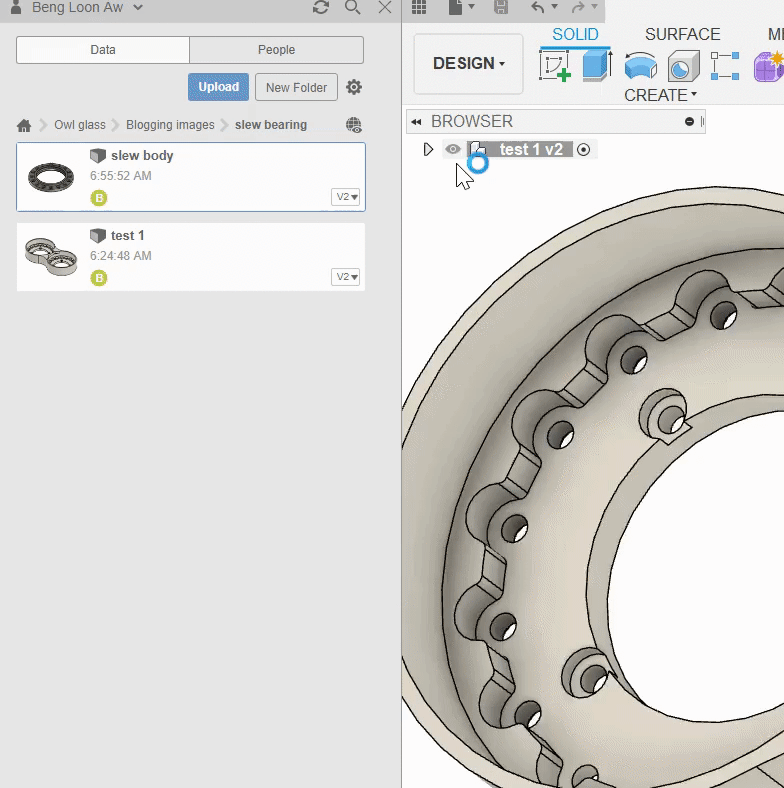Select the Create Form tool
Viewport: 784px width, 788px height.
click(x=769, y=66)
